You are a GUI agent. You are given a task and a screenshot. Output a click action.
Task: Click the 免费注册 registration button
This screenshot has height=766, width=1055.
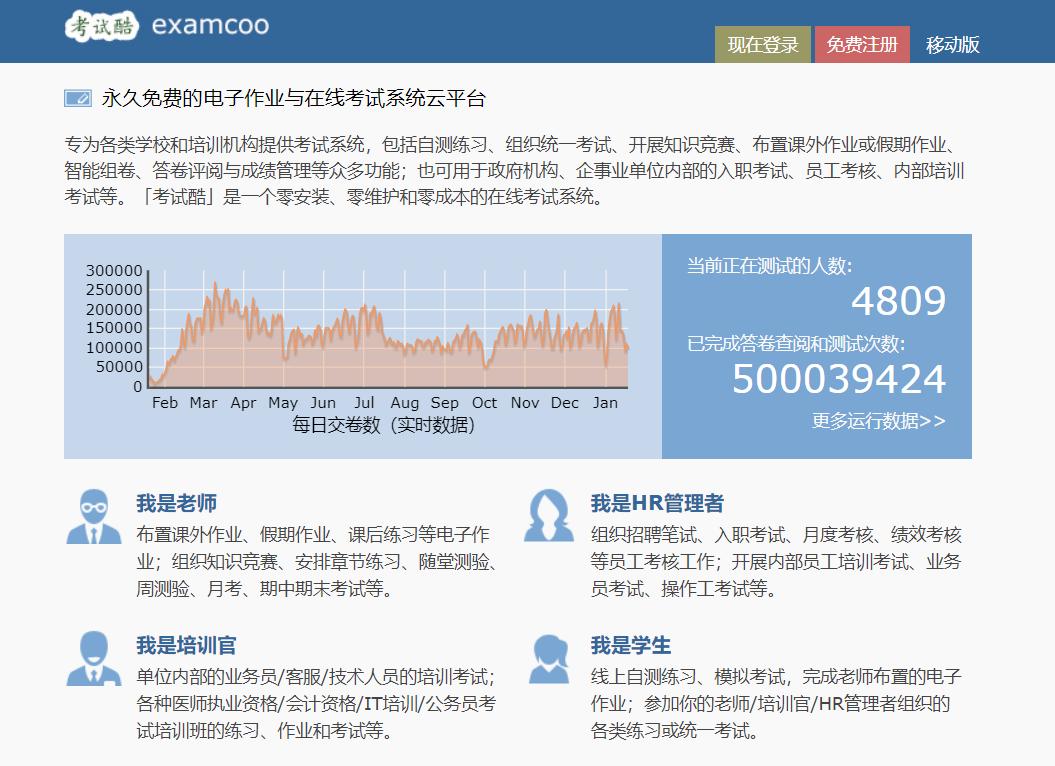864,45
